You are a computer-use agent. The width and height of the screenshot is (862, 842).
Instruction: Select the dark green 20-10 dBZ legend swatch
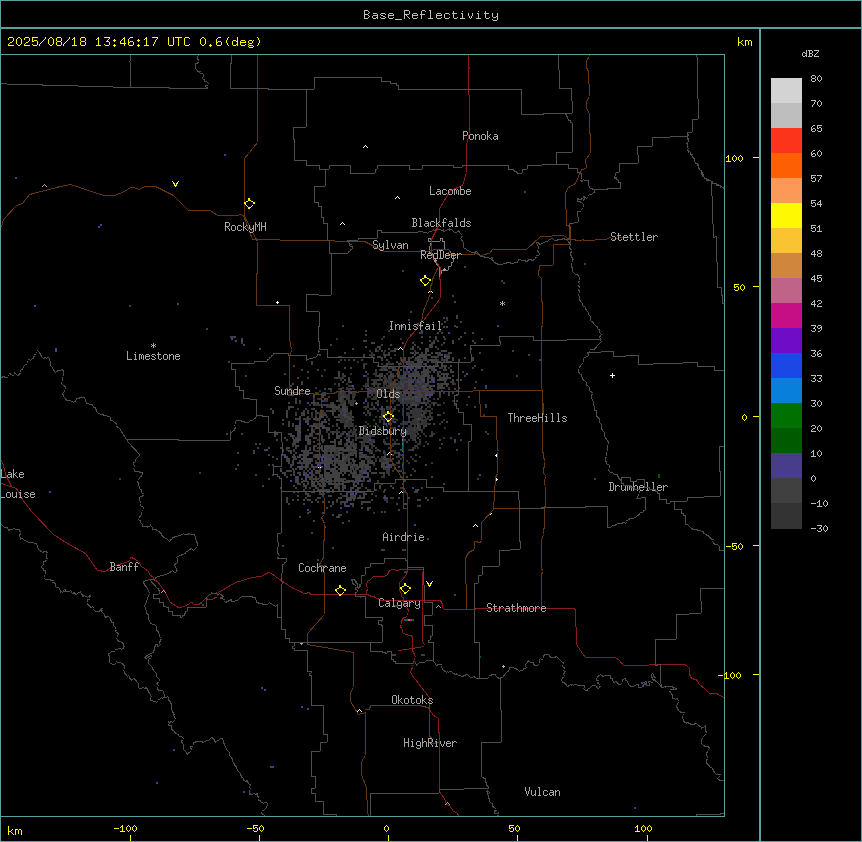(786, 441)
